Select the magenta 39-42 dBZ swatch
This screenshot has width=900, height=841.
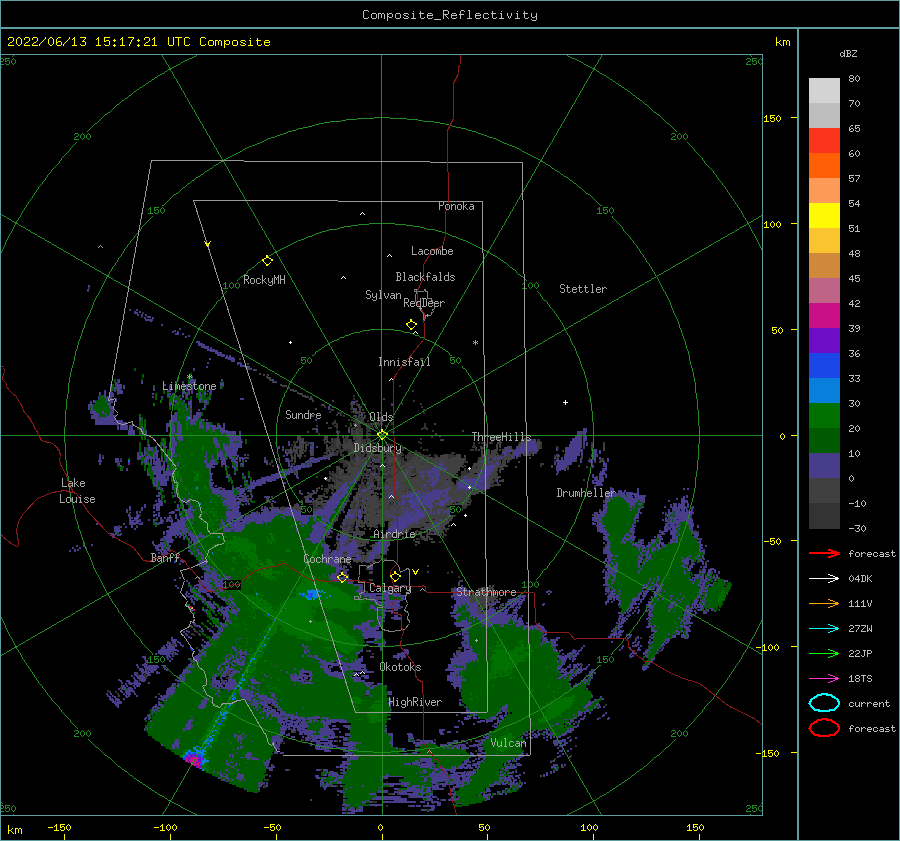[x=824, y=316]
